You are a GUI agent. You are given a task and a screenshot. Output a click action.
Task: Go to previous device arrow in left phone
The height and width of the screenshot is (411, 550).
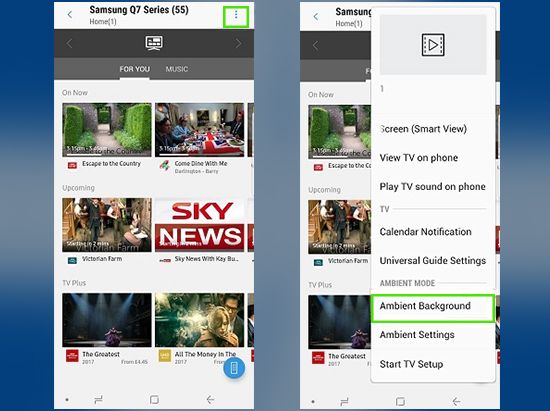(69, 43)
